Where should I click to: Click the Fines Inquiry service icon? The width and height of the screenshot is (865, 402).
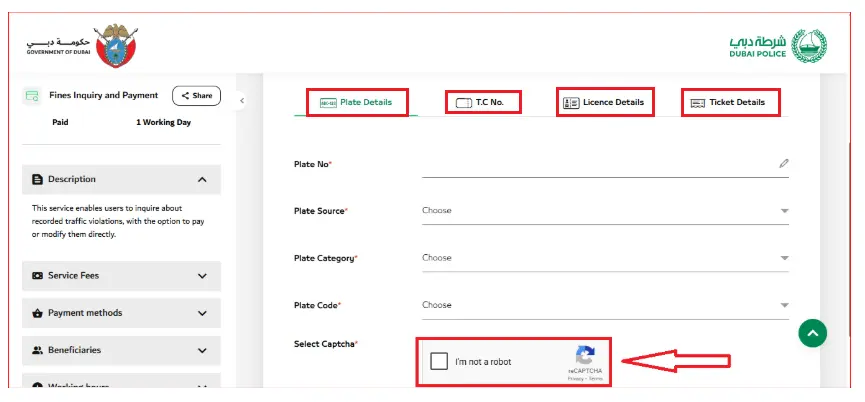[33, 95]
